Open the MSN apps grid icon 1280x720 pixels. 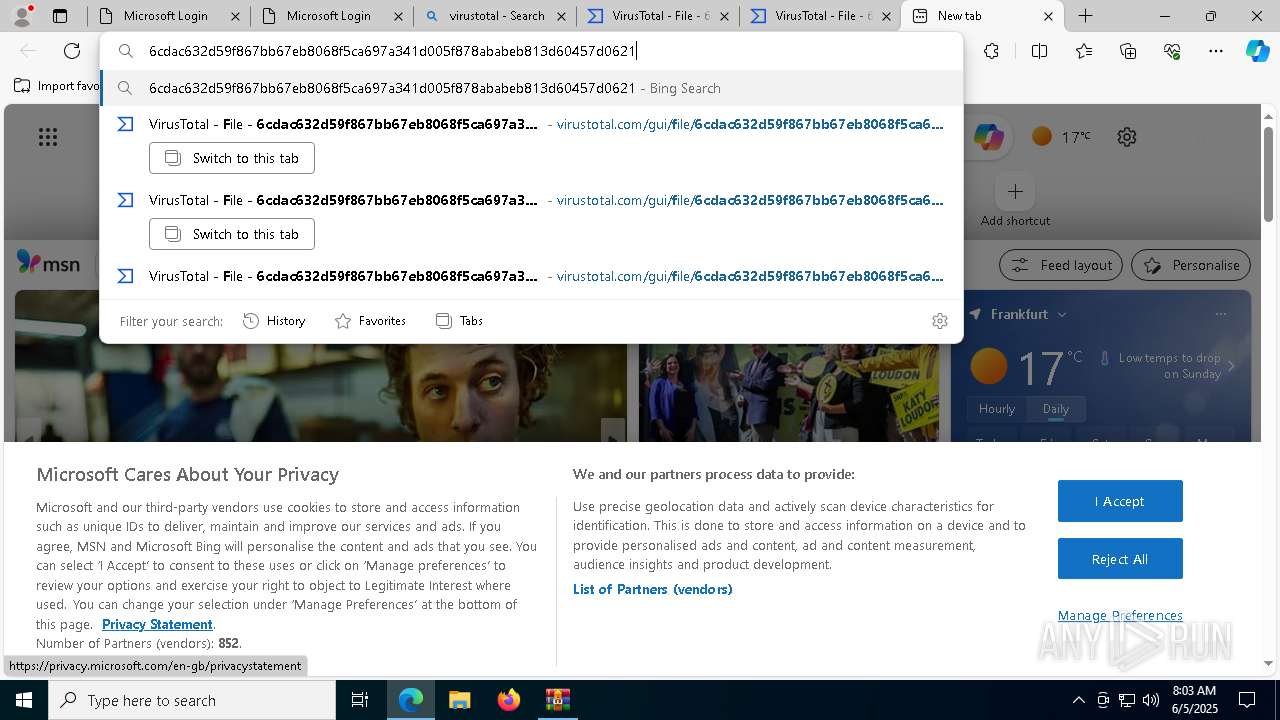click(x=48, y=137)
